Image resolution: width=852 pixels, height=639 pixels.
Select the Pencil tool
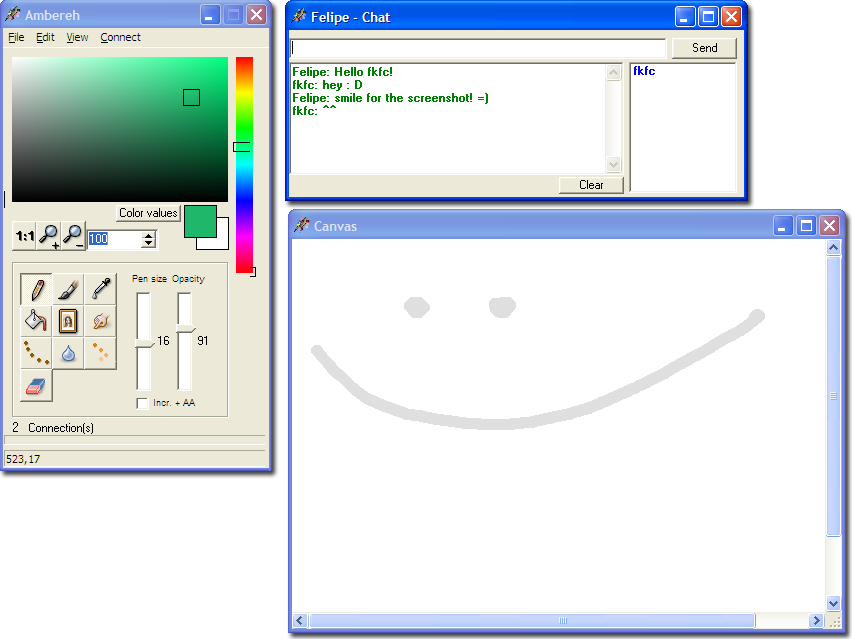(36, 289)
